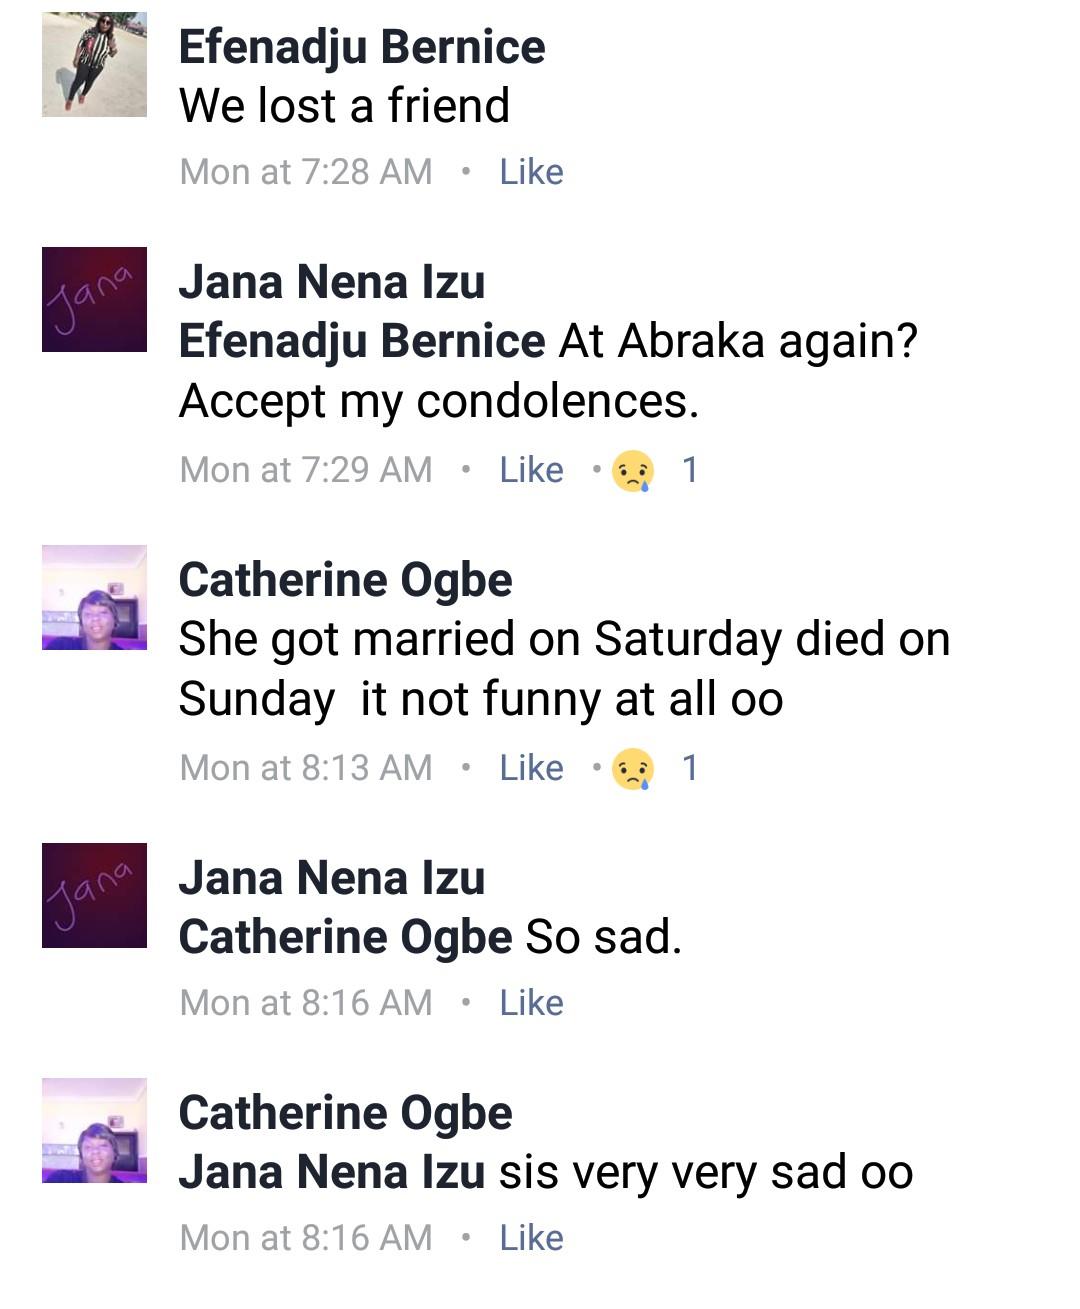Screen dimensions: 1080x1309
Task: Click Catherine Ogbe name above "She got married"
Action: click(345, 580)
